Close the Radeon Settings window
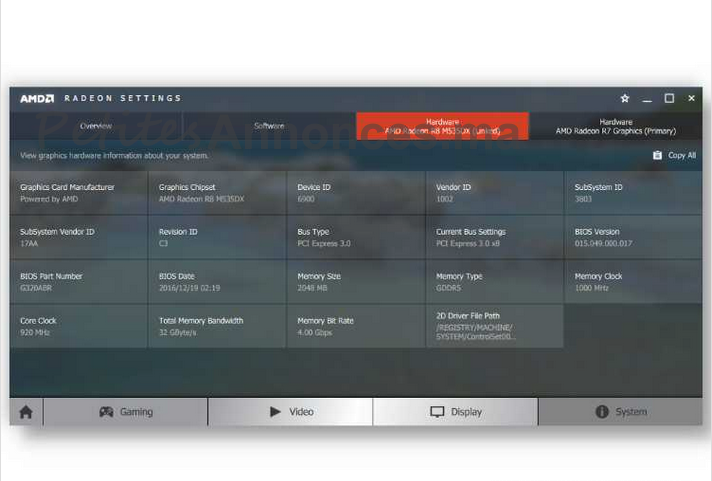 click(x=691, y=98)
